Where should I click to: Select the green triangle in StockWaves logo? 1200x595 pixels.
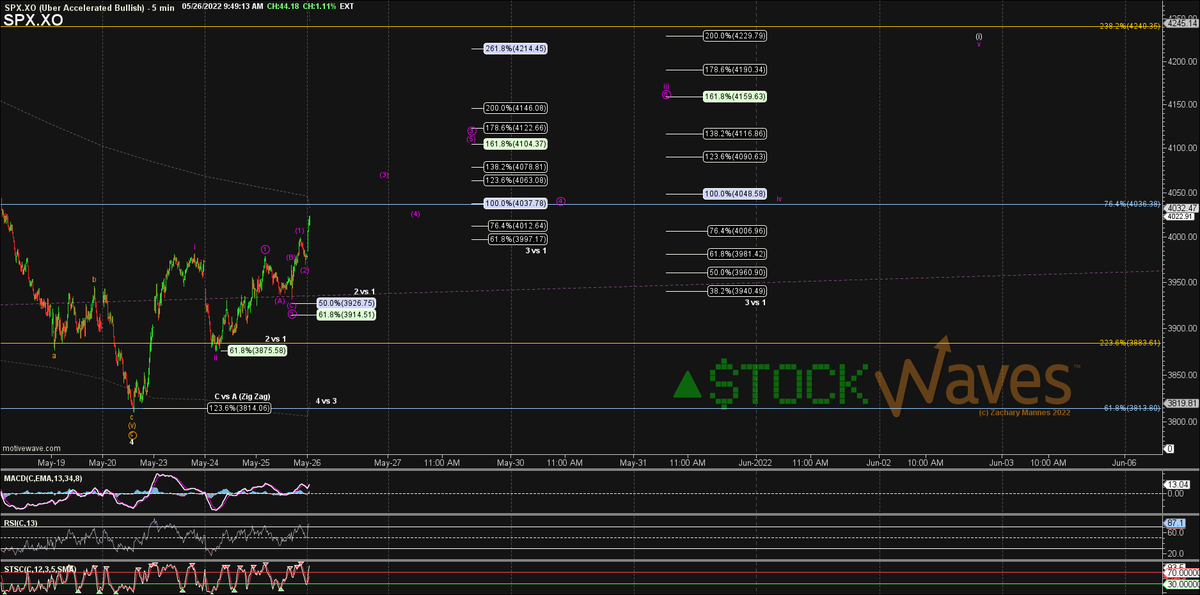click(x=687, y=383)
